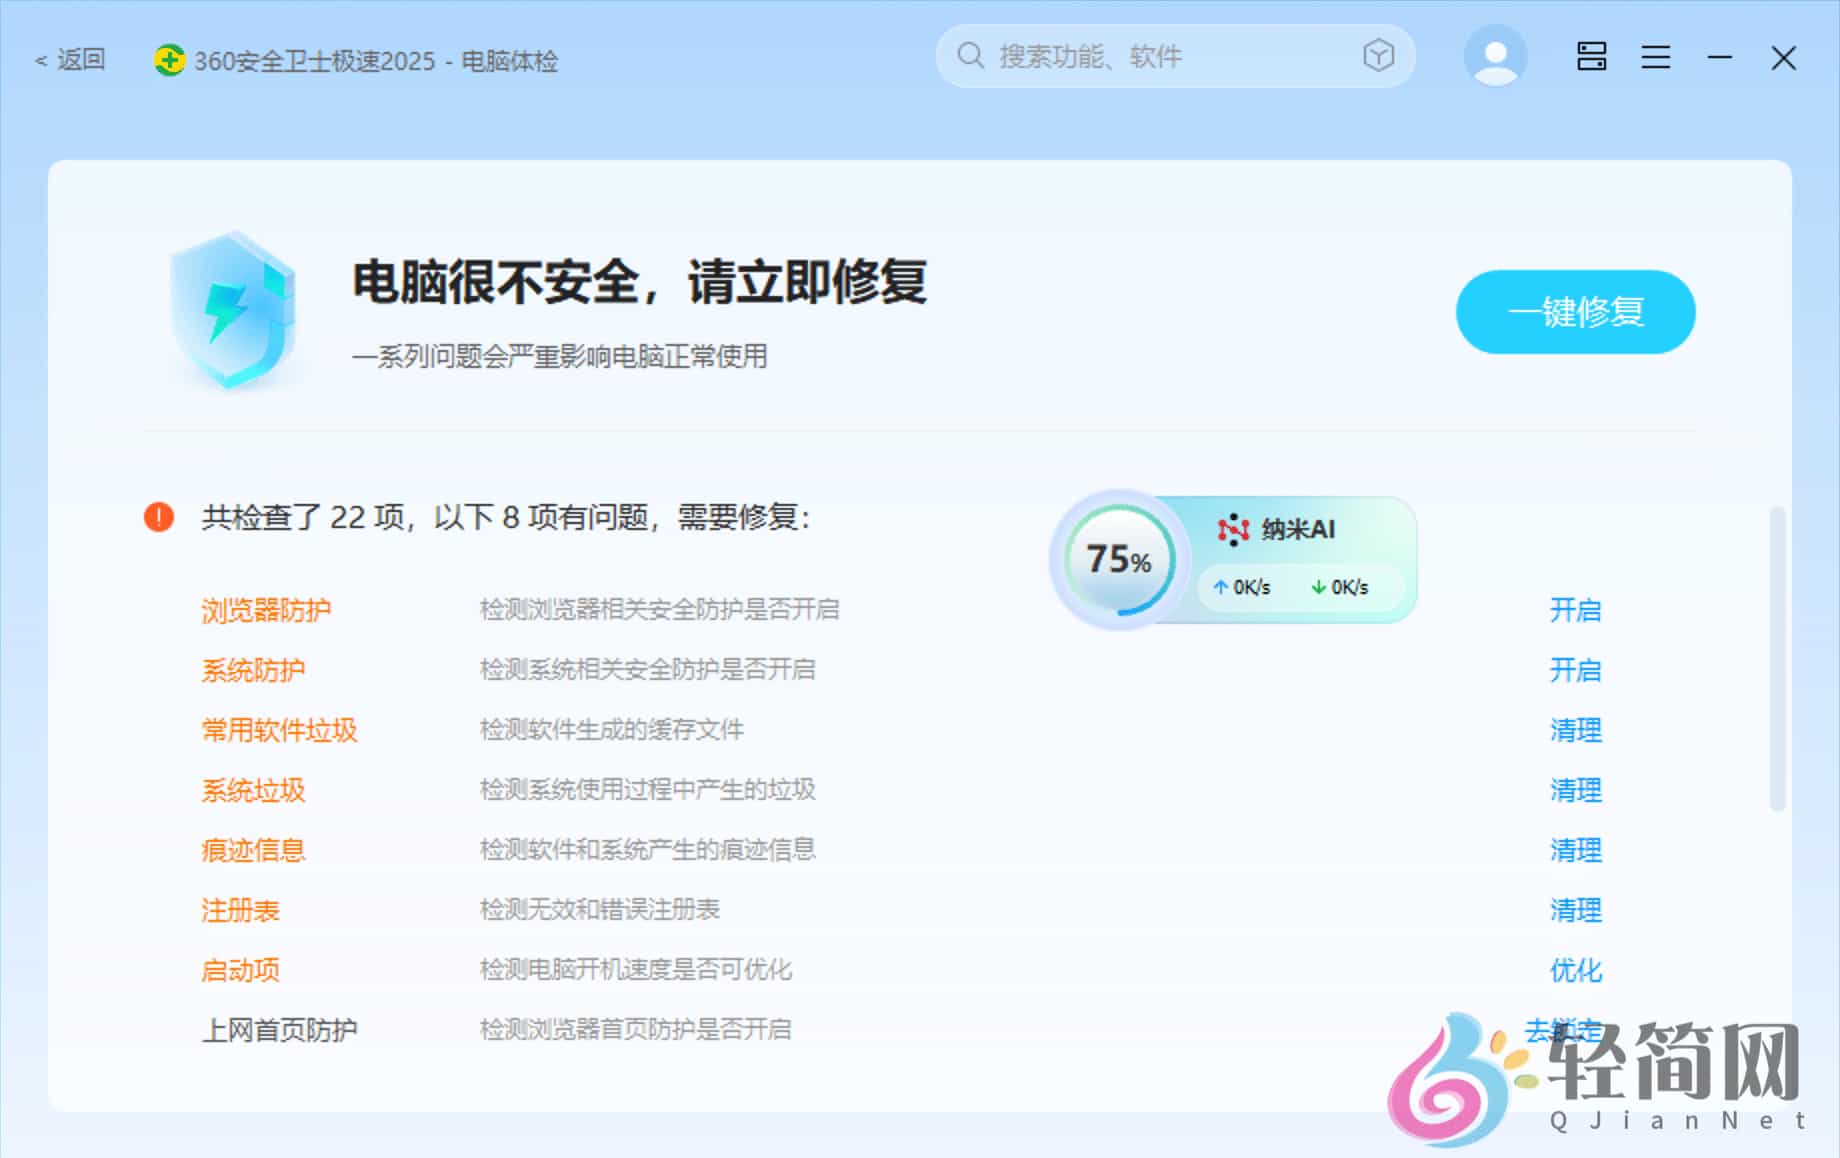Open the hamburger main menu

point(1656,57)
